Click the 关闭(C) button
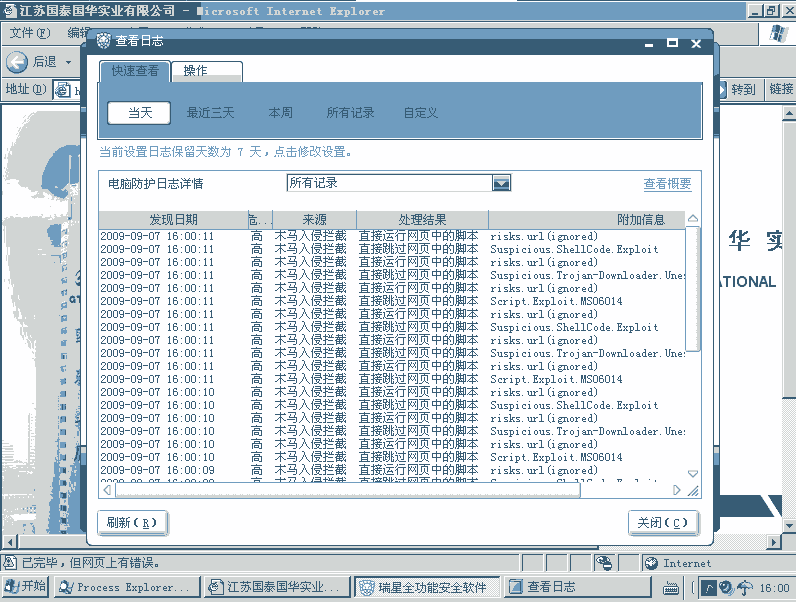This screenshot has width=796, height=602. (x=663, y=523)
